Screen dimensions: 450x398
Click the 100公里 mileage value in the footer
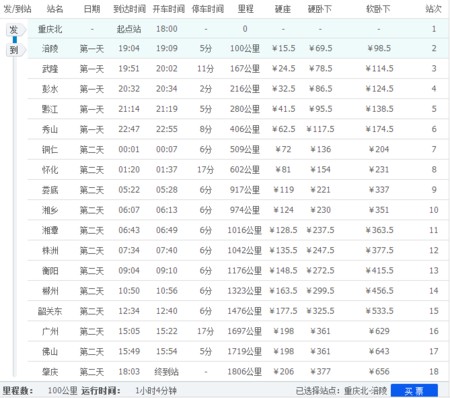click(63, 391)
